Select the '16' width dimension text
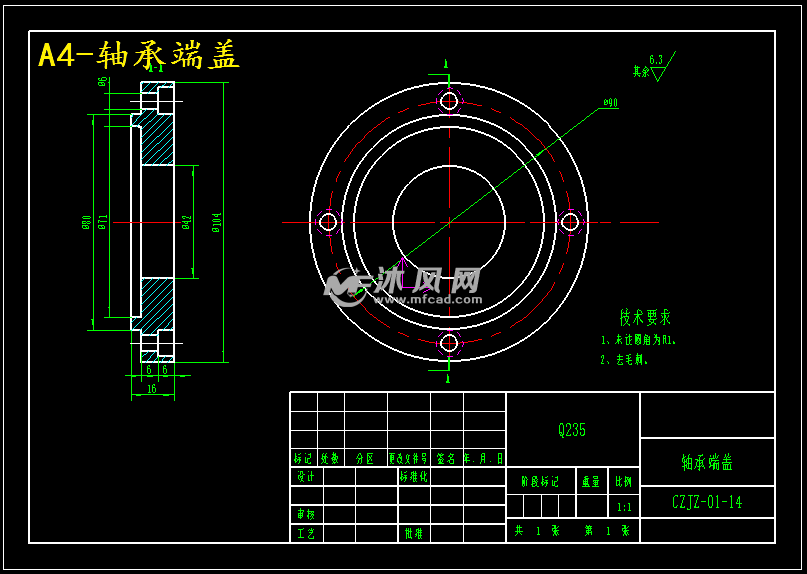The height and width of the screenshot is (574, 807). [x=152, y=389]
